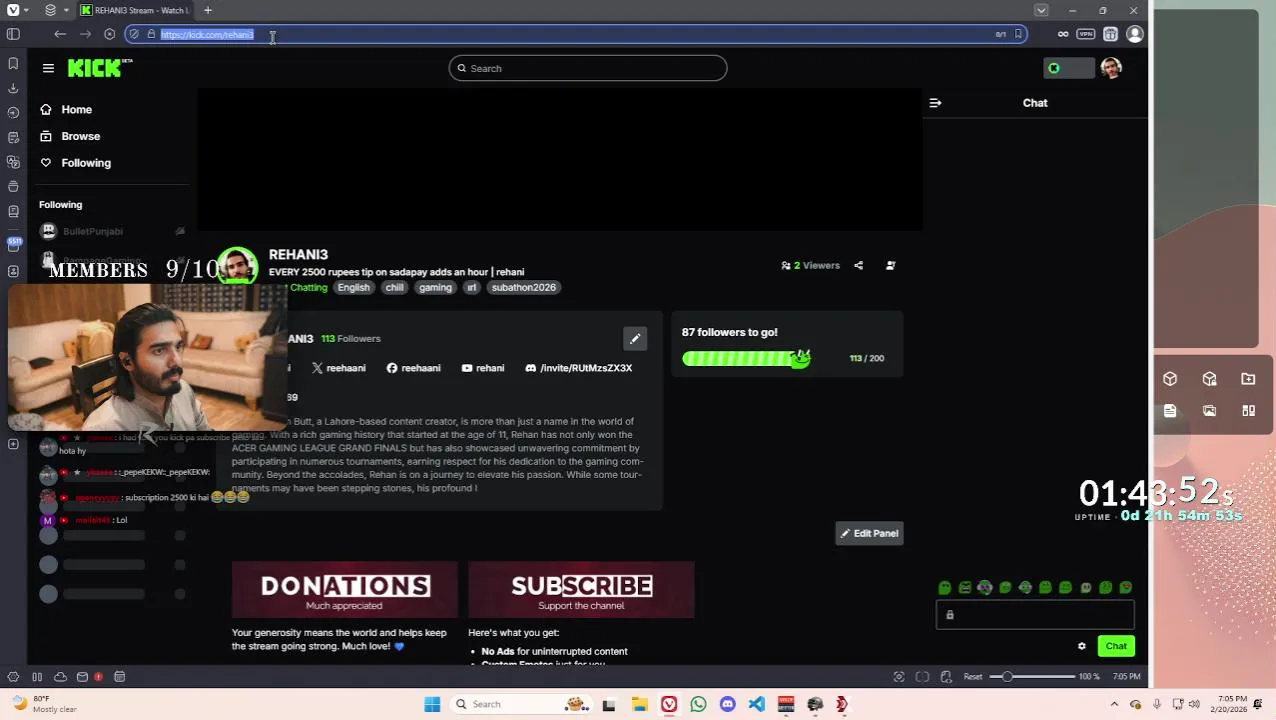The image size is (1276, 720).
Task: Open Windows Start menu
Action: [x=432, y=705]
